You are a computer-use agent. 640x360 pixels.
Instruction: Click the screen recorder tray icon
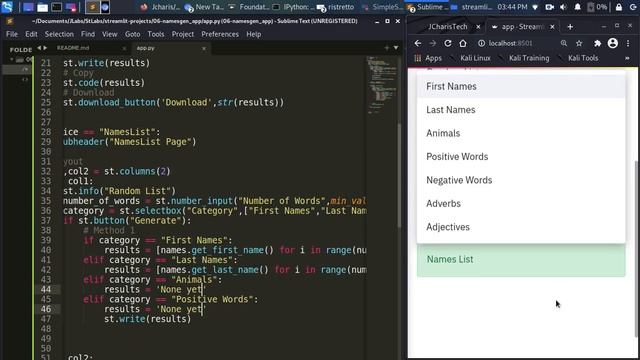coord(549,7)
